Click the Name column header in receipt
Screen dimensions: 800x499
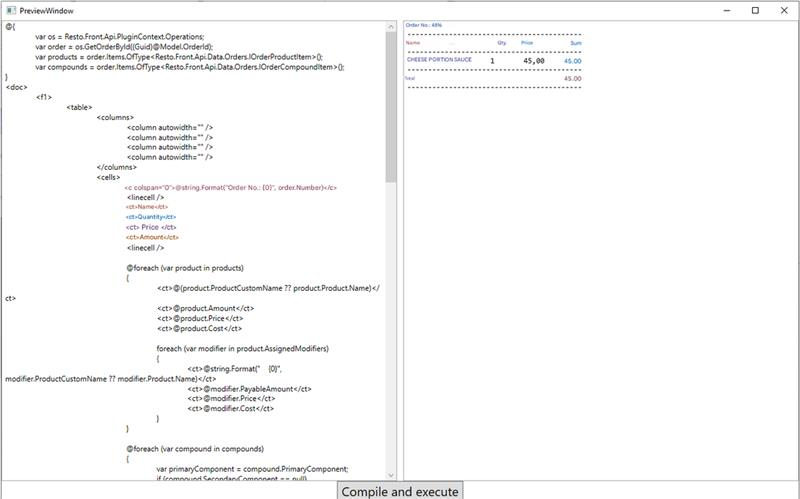click(413, 43)
